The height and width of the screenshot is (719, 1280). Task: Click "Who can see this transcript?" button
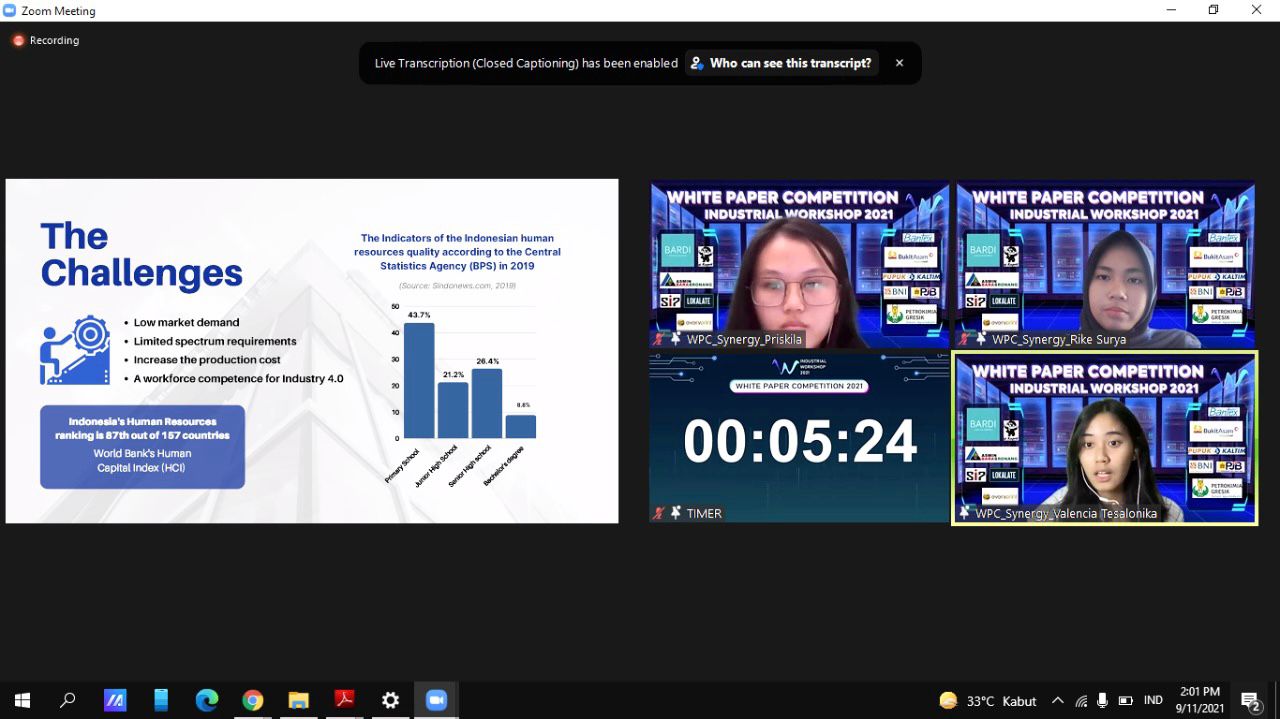781,63
